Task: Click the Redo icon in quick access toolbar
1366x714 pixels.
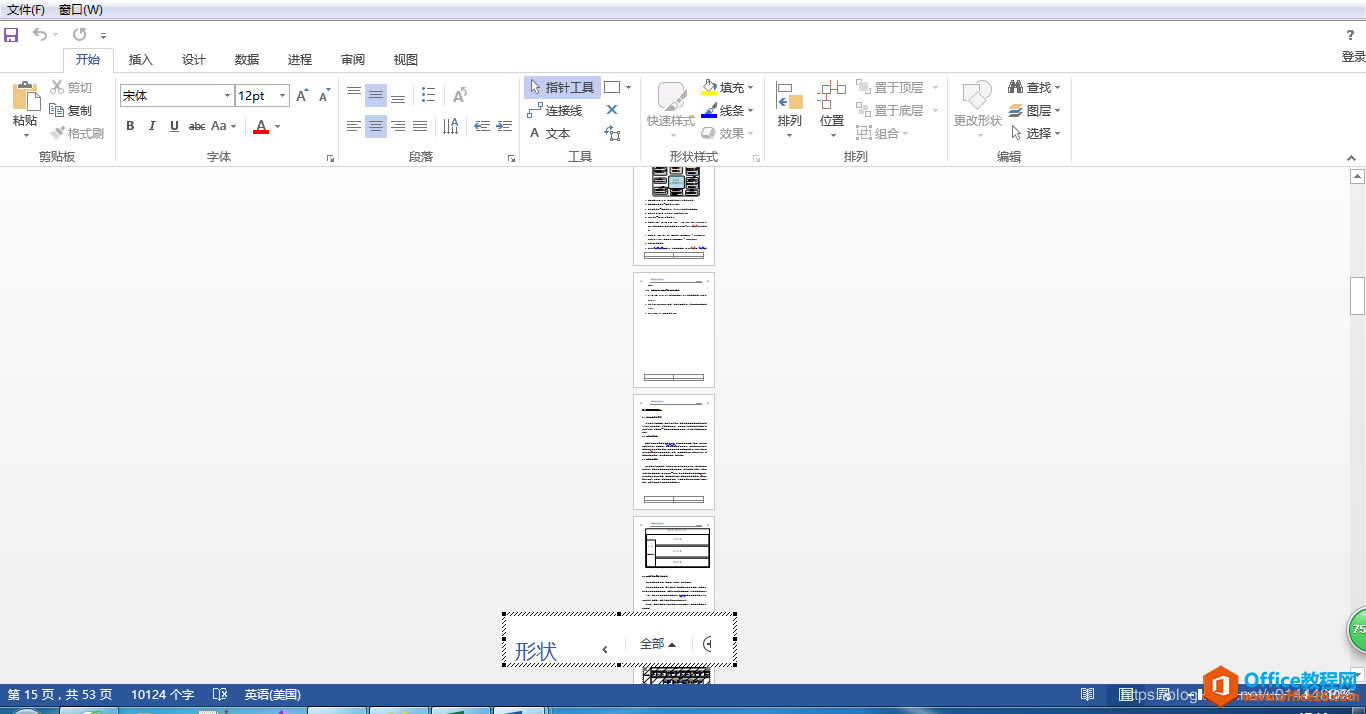Action: tap(79, 35)
